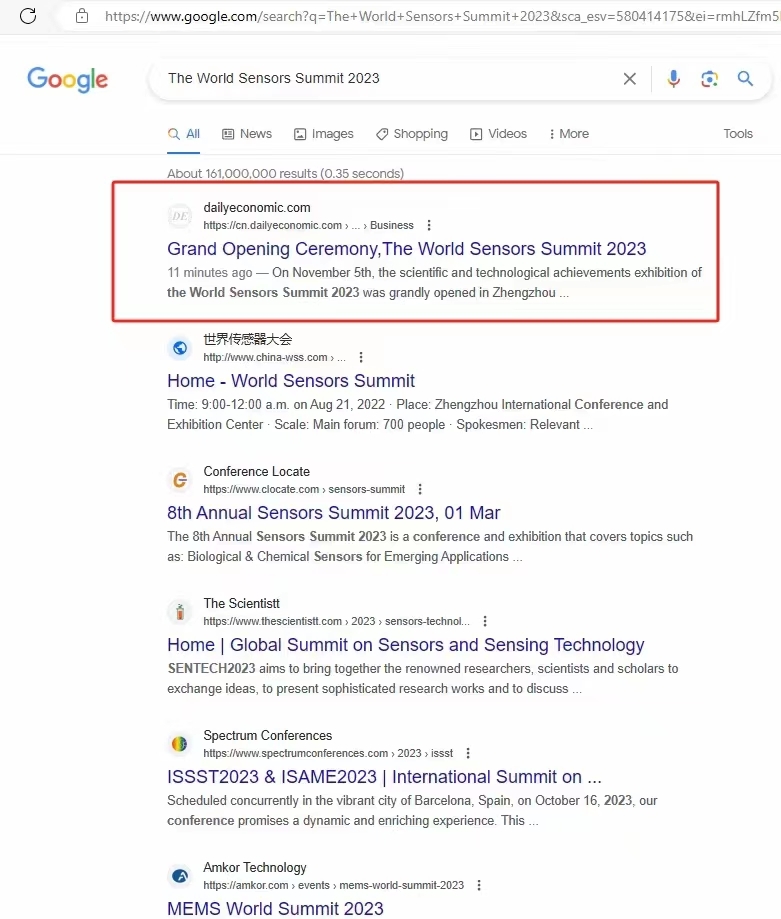
Task: Open Grand Opening Ceremony World Sensors Summit link
Action: tap(406, 249)
